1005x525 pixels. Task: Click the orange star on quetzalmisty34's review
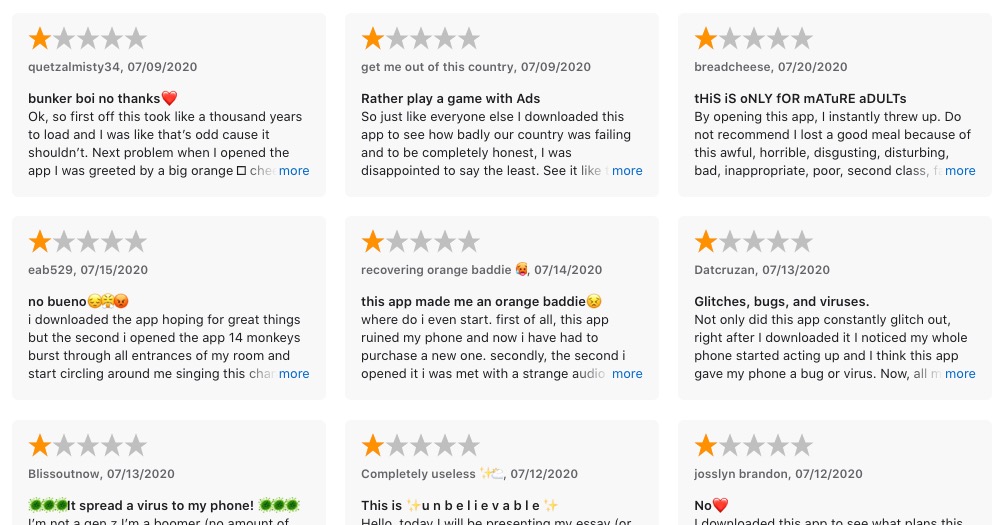click(40, 38)
